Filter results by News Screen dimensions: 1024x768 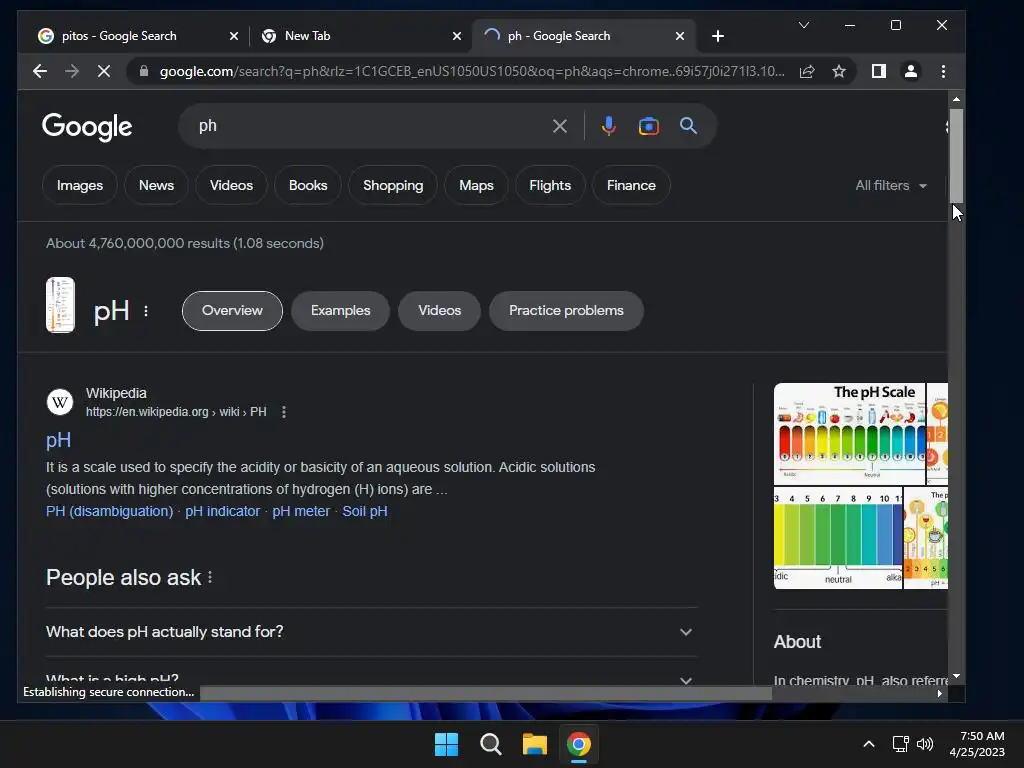[156, 185]
